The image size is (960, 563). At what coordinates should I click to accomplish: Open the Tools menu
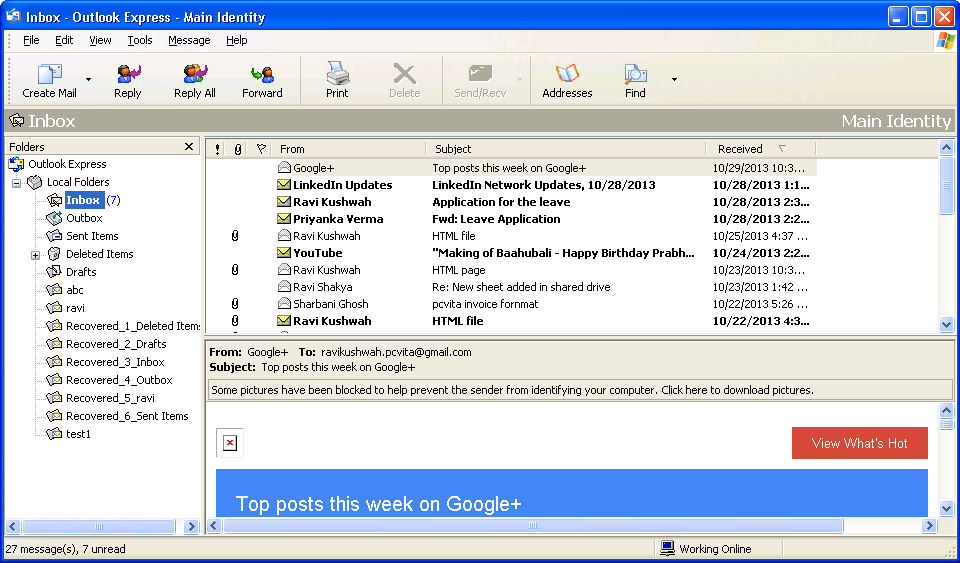[x=140, y=40]
